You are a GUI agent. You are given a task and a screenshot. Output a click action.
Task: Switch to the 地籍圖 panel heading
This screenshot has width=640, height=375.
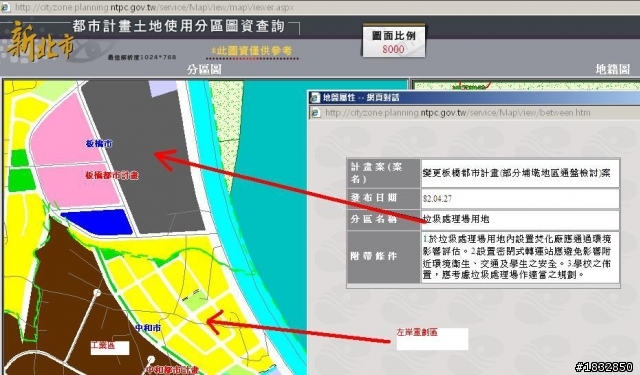(612, 69)
